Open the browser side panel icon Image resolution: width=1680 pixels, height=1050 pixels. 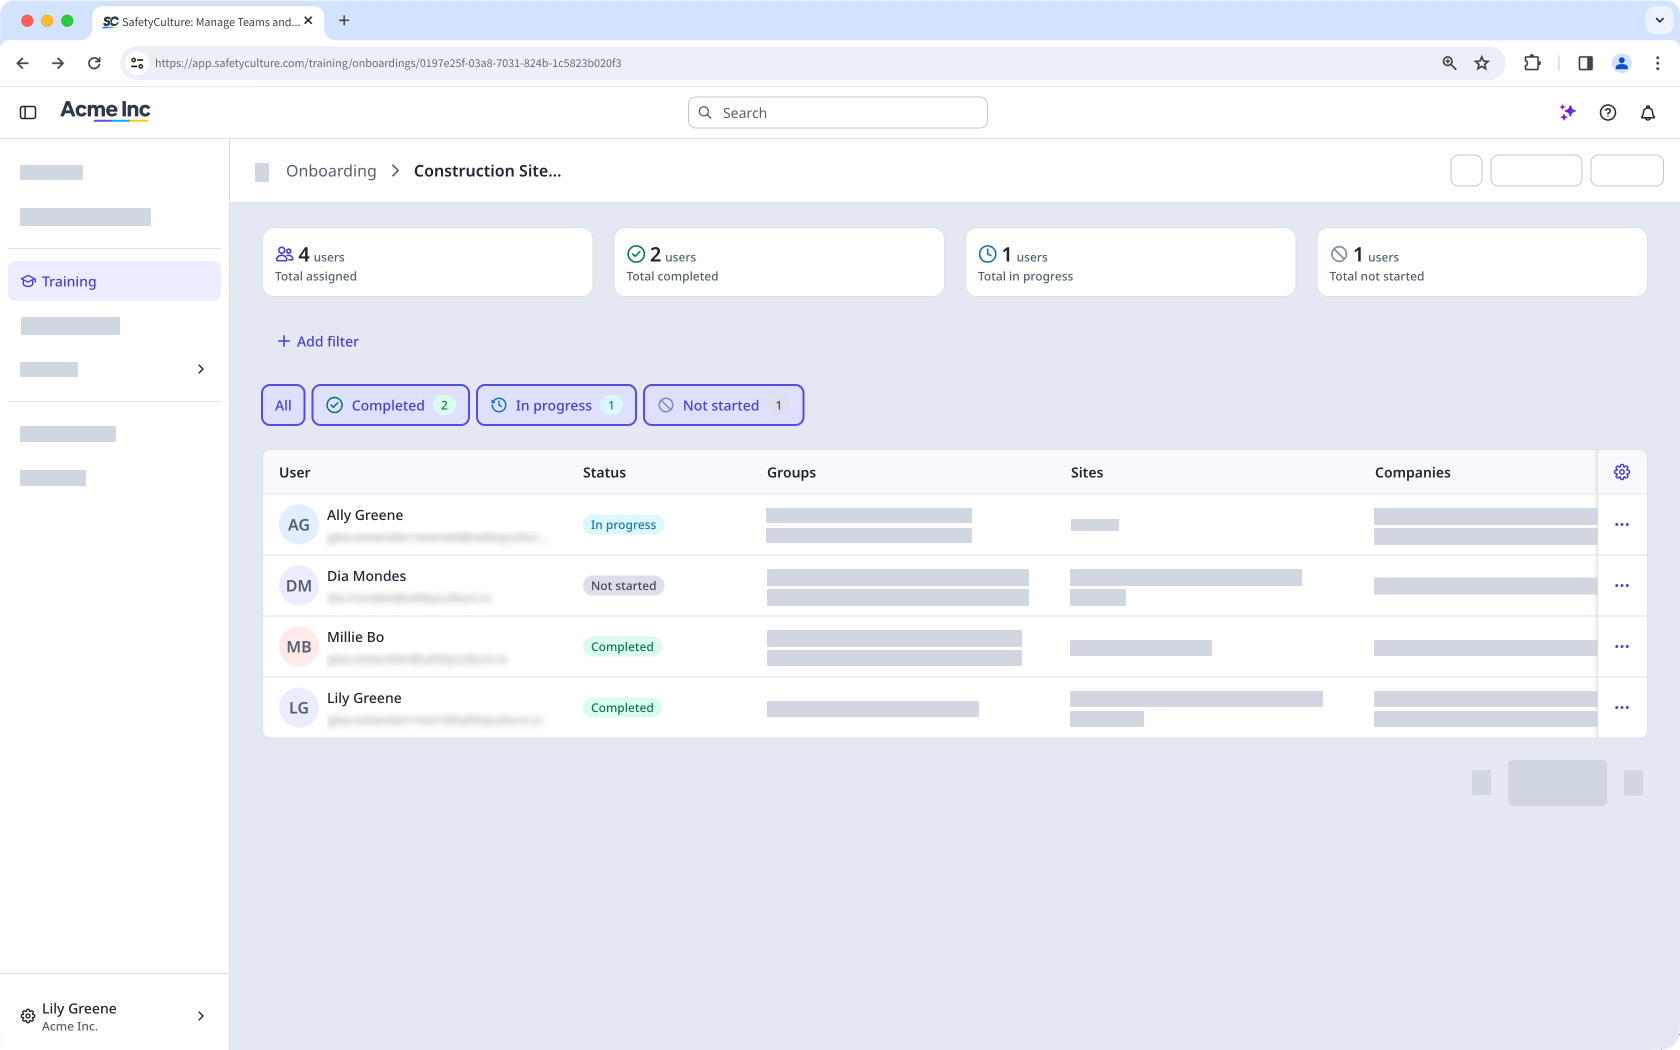pos(1585,63)
